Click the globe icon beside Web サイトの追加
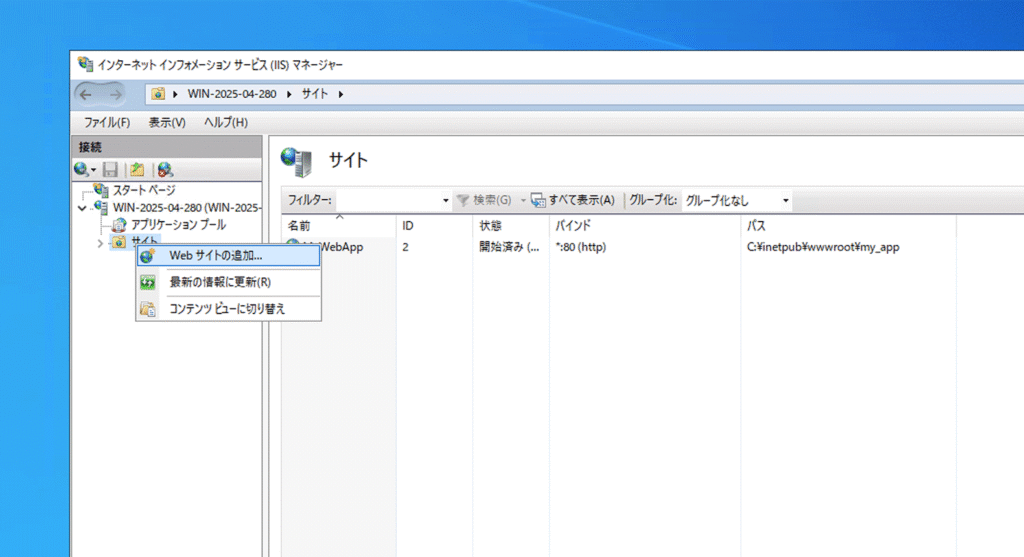 [148, 255]
